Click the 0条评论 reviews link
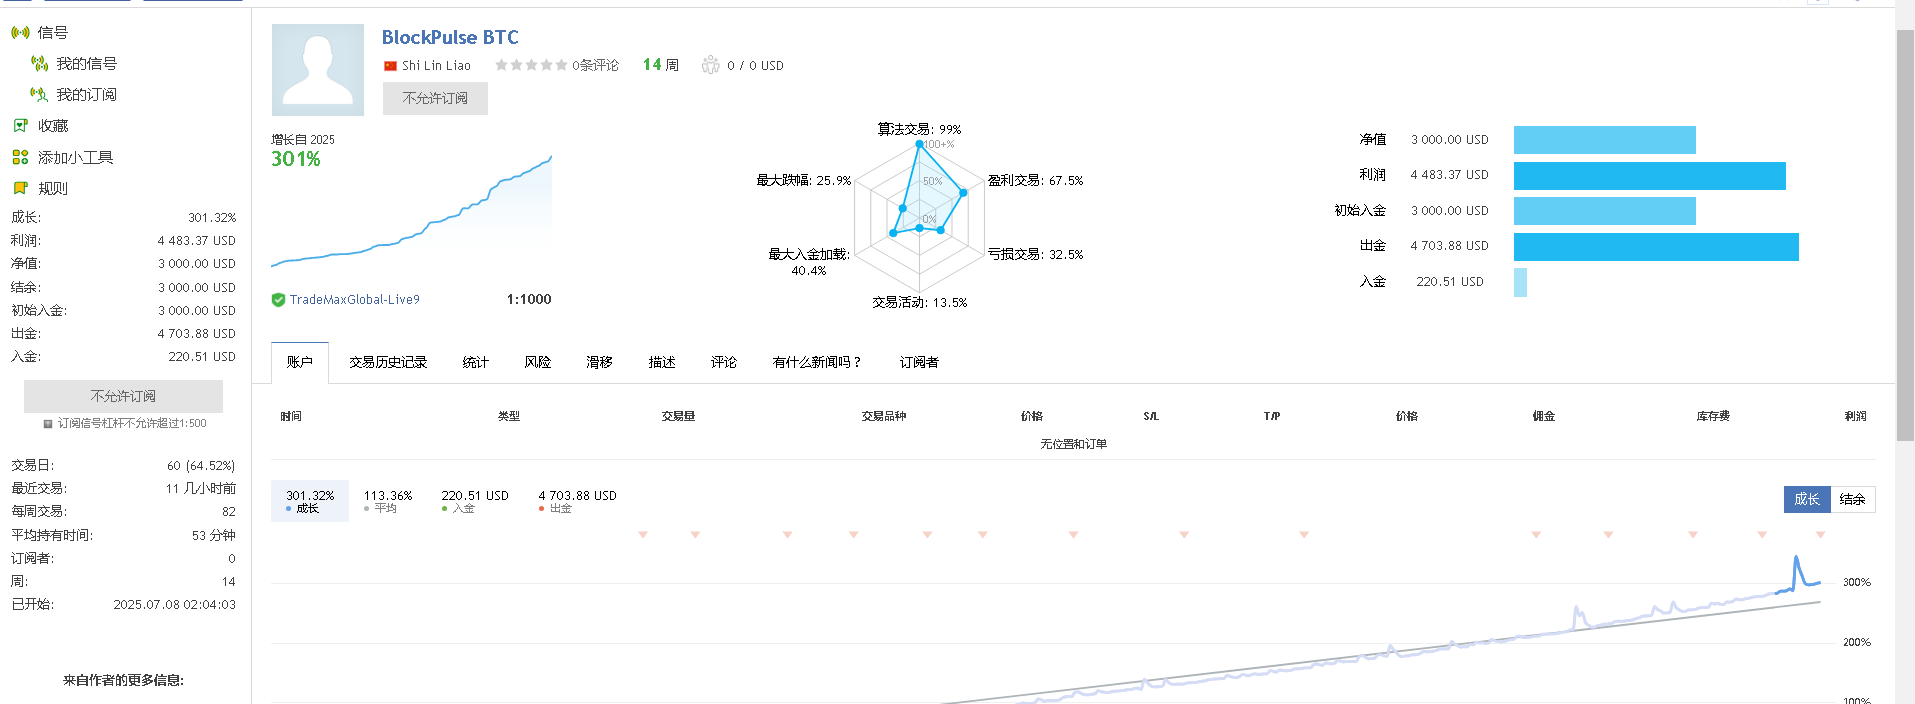1915x704 pixels. 595,65
